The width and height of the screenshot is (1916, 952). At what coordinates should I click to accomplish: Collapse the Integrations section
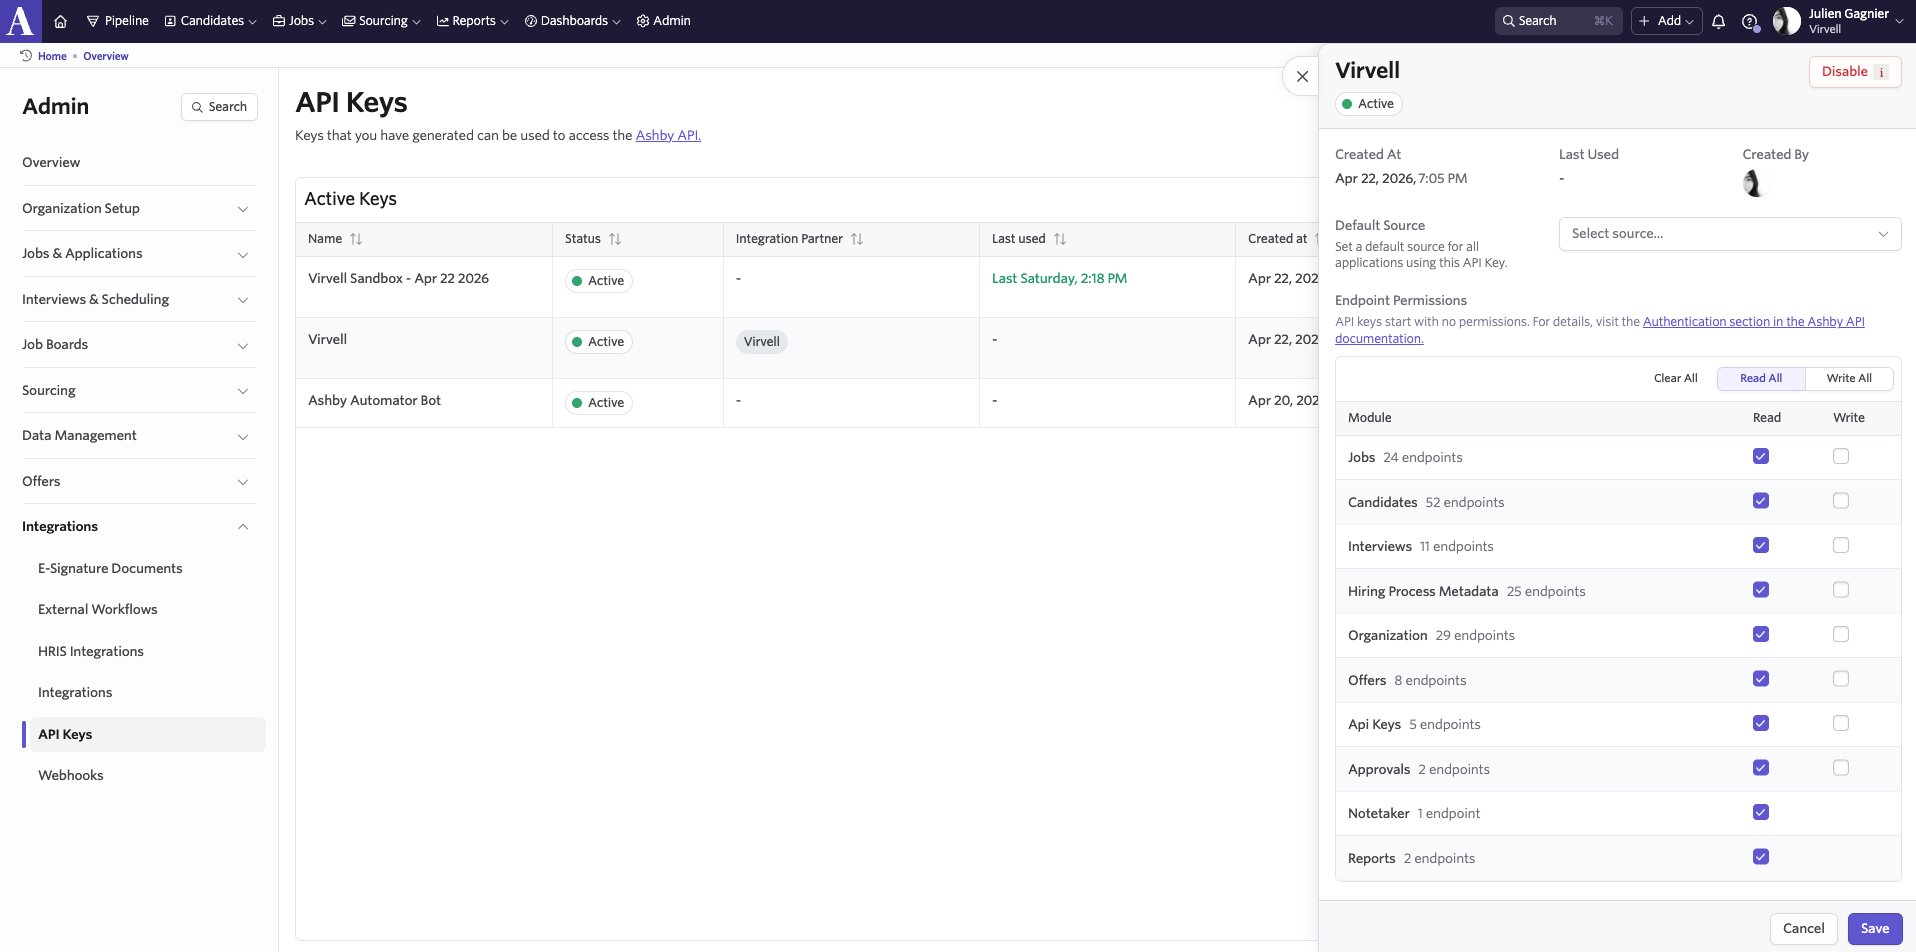click(x=139, y=527)
